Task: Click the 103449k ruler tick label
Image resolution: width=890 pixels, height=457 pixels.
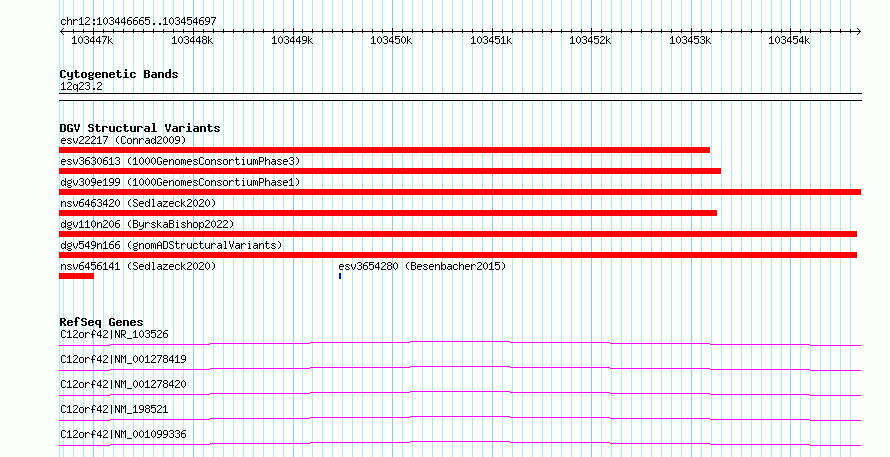Action: click(292, 41)
